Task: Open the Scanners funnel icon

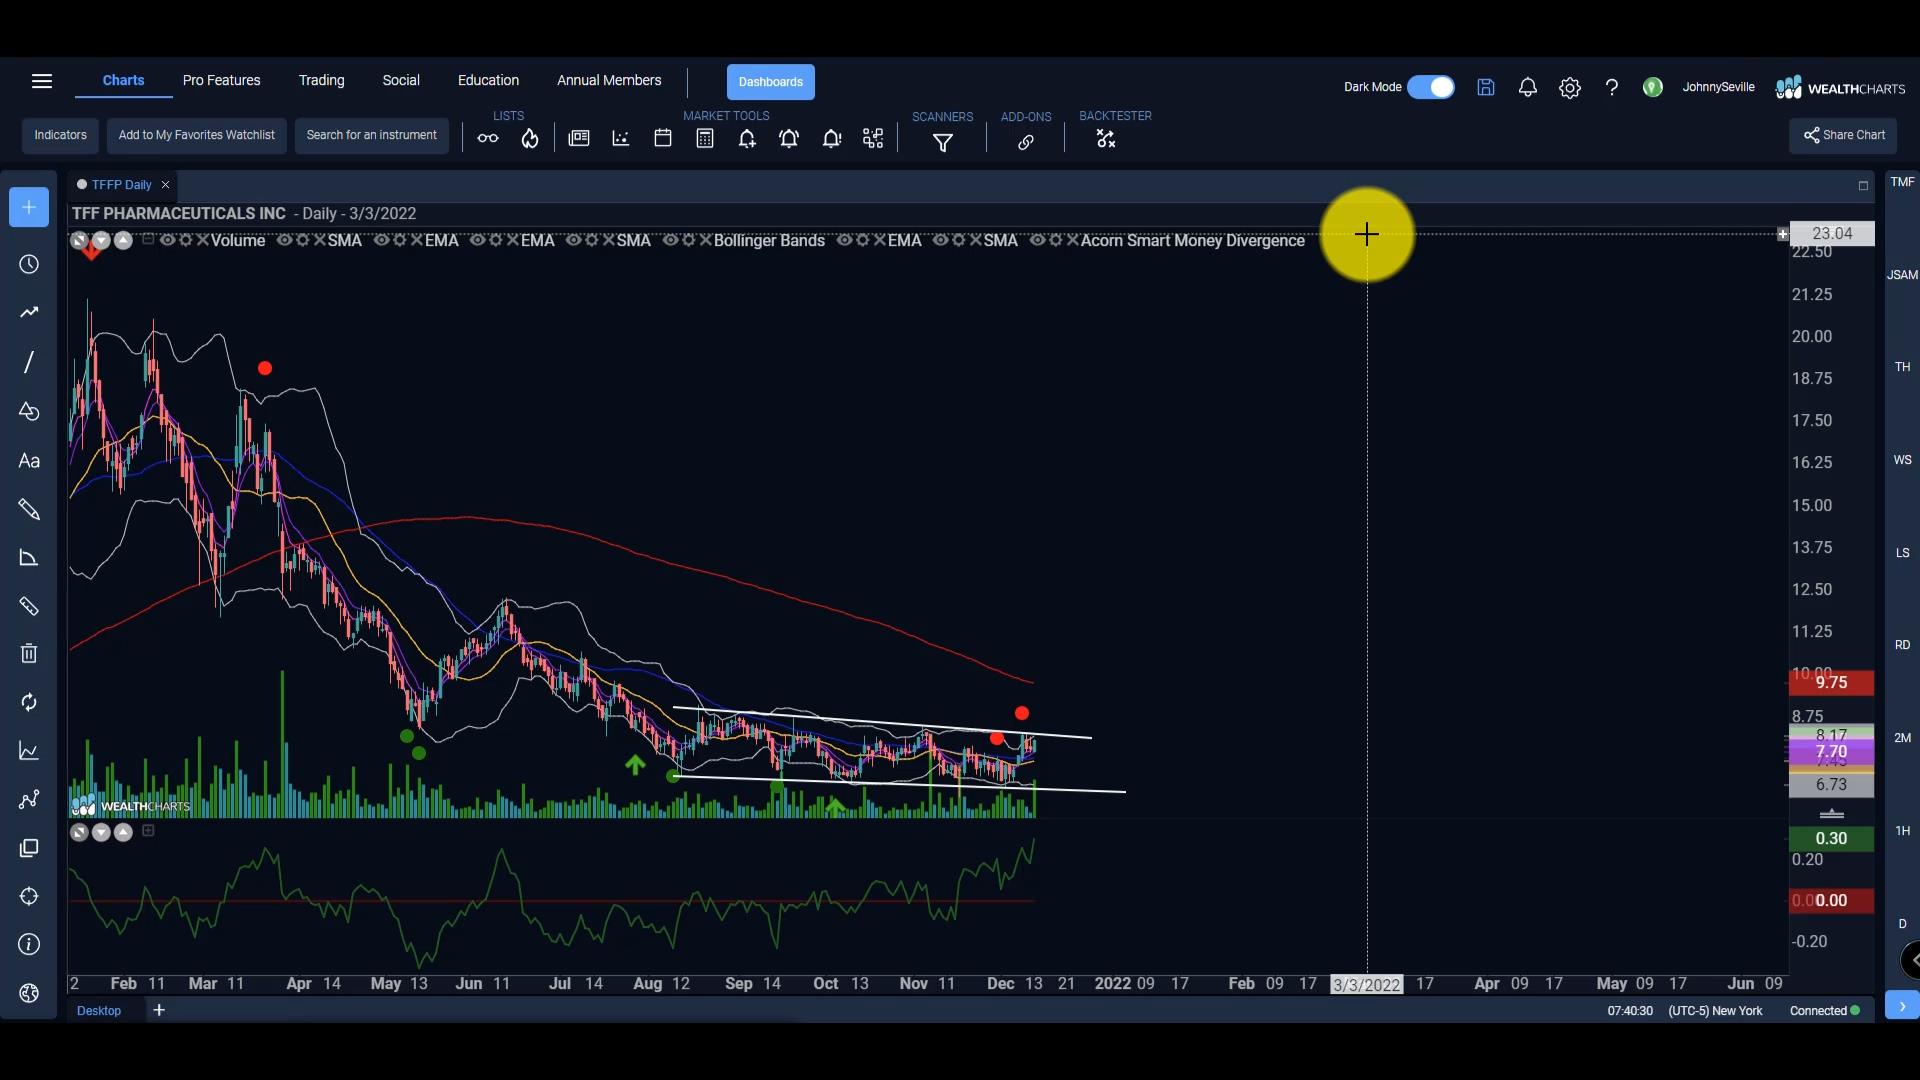Action: tap(943, 143)
